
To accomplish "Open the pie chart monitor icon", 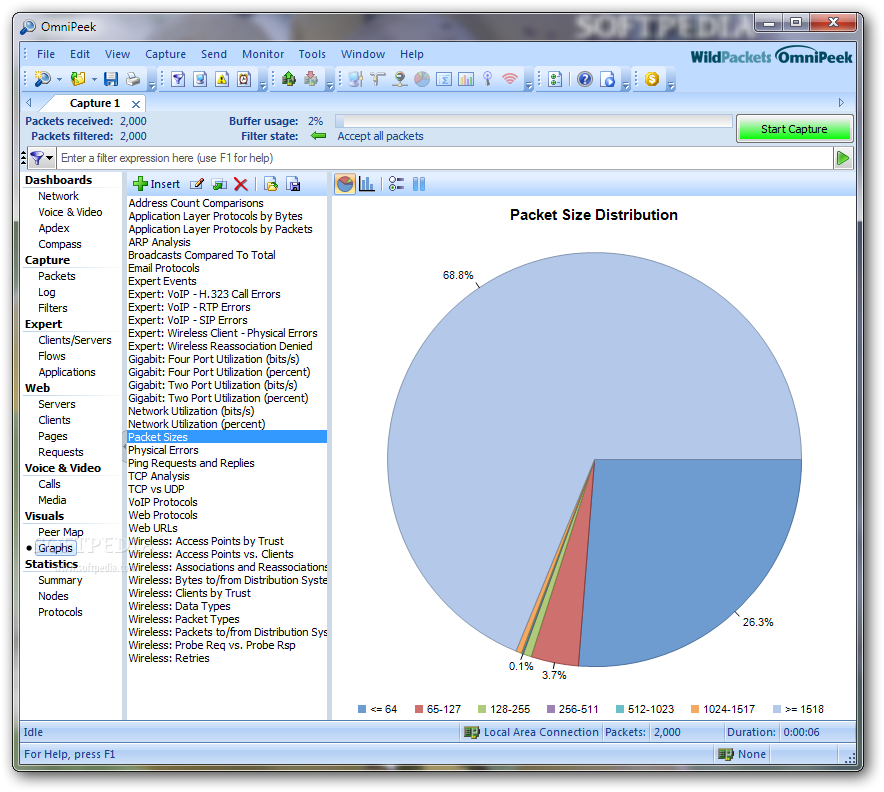I will coord(422,79).
